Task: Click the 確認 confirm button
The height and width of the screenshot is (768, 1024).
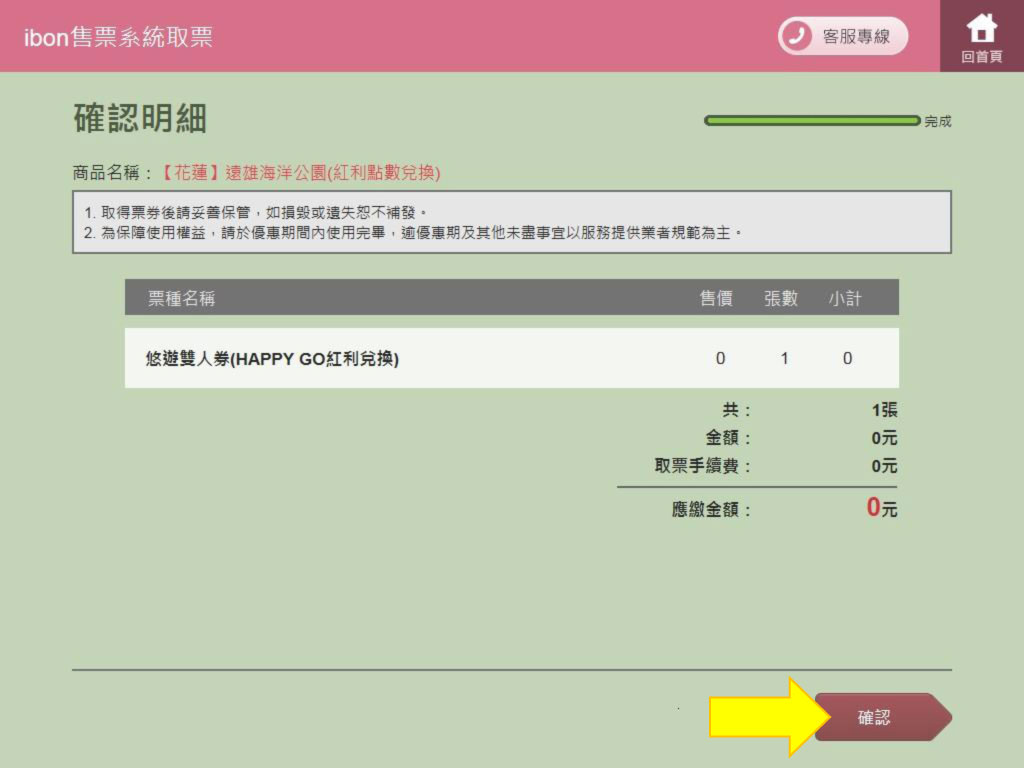Action: (x=883, y=717)
